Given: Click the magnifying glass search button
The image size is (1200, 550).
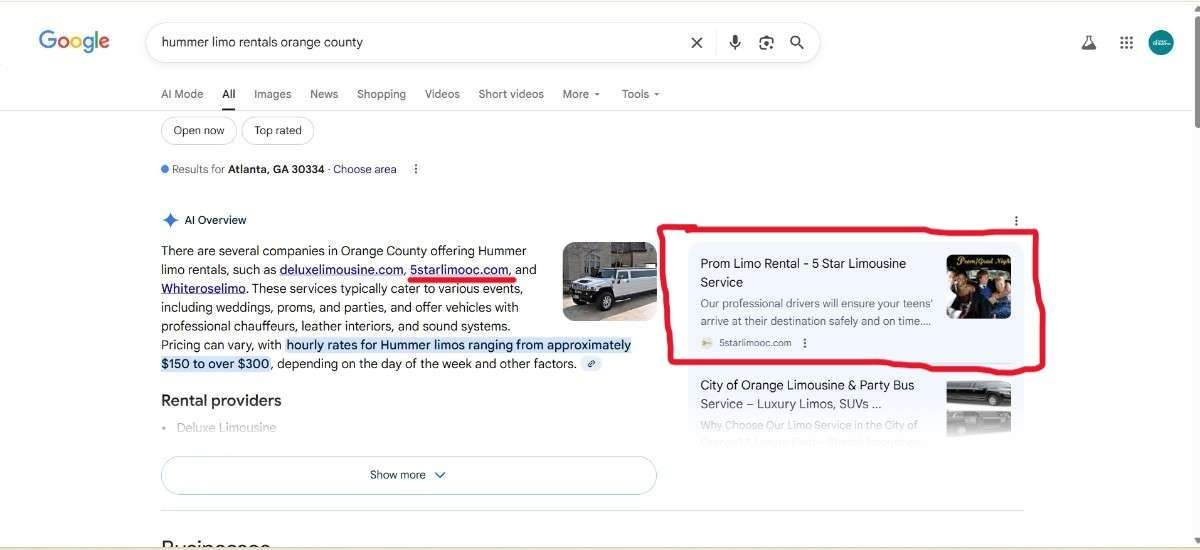Looking at the screenshot, I should (797, 42).
